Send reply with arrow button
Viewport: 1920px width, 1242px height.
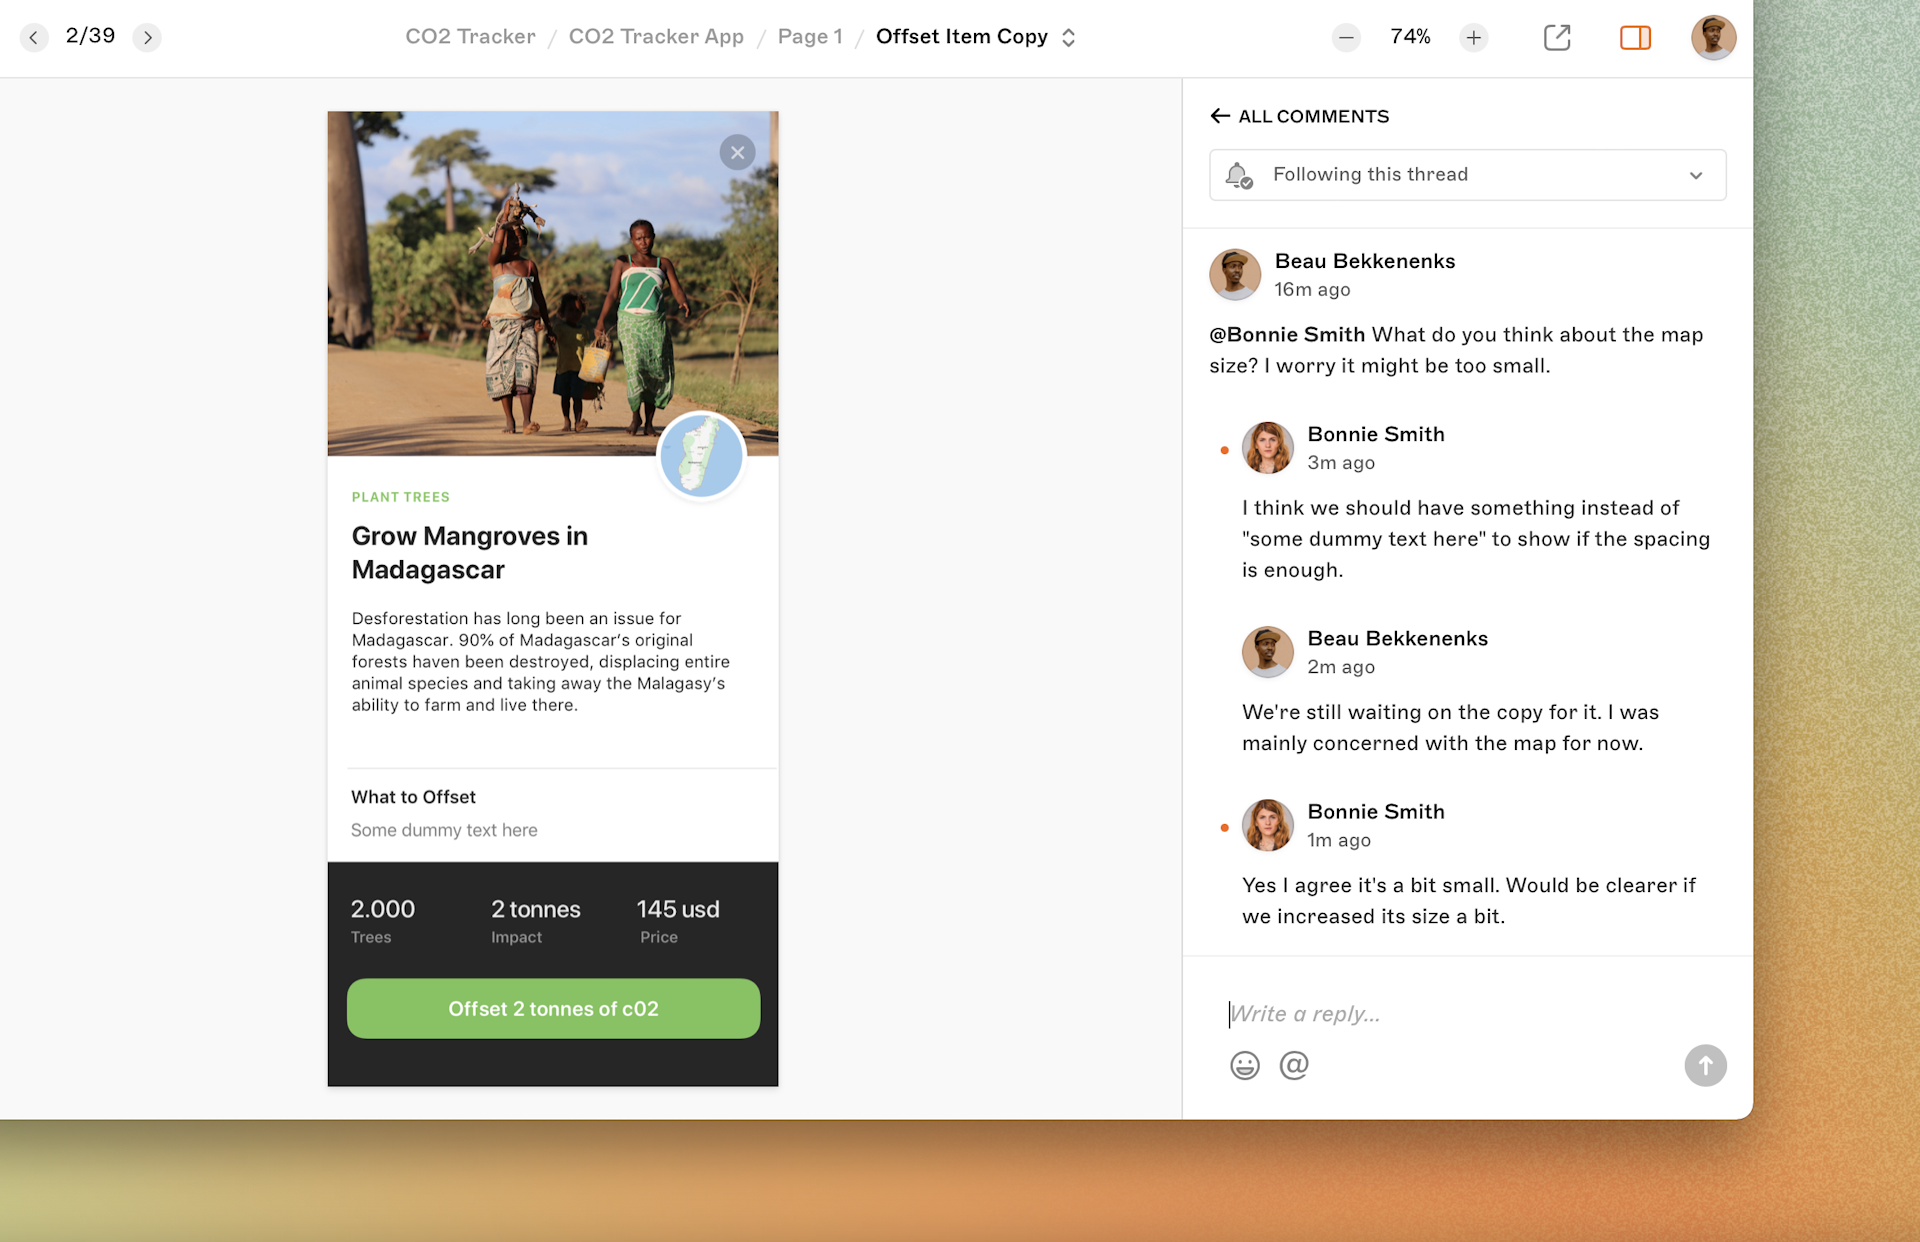[1705, 1065]
